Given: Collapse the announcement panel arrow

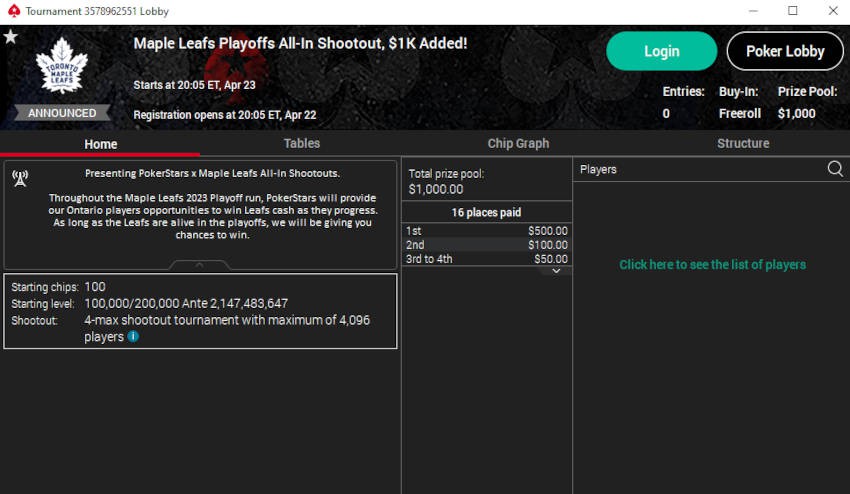Looking at the screenshot, I should click(199, 265).
